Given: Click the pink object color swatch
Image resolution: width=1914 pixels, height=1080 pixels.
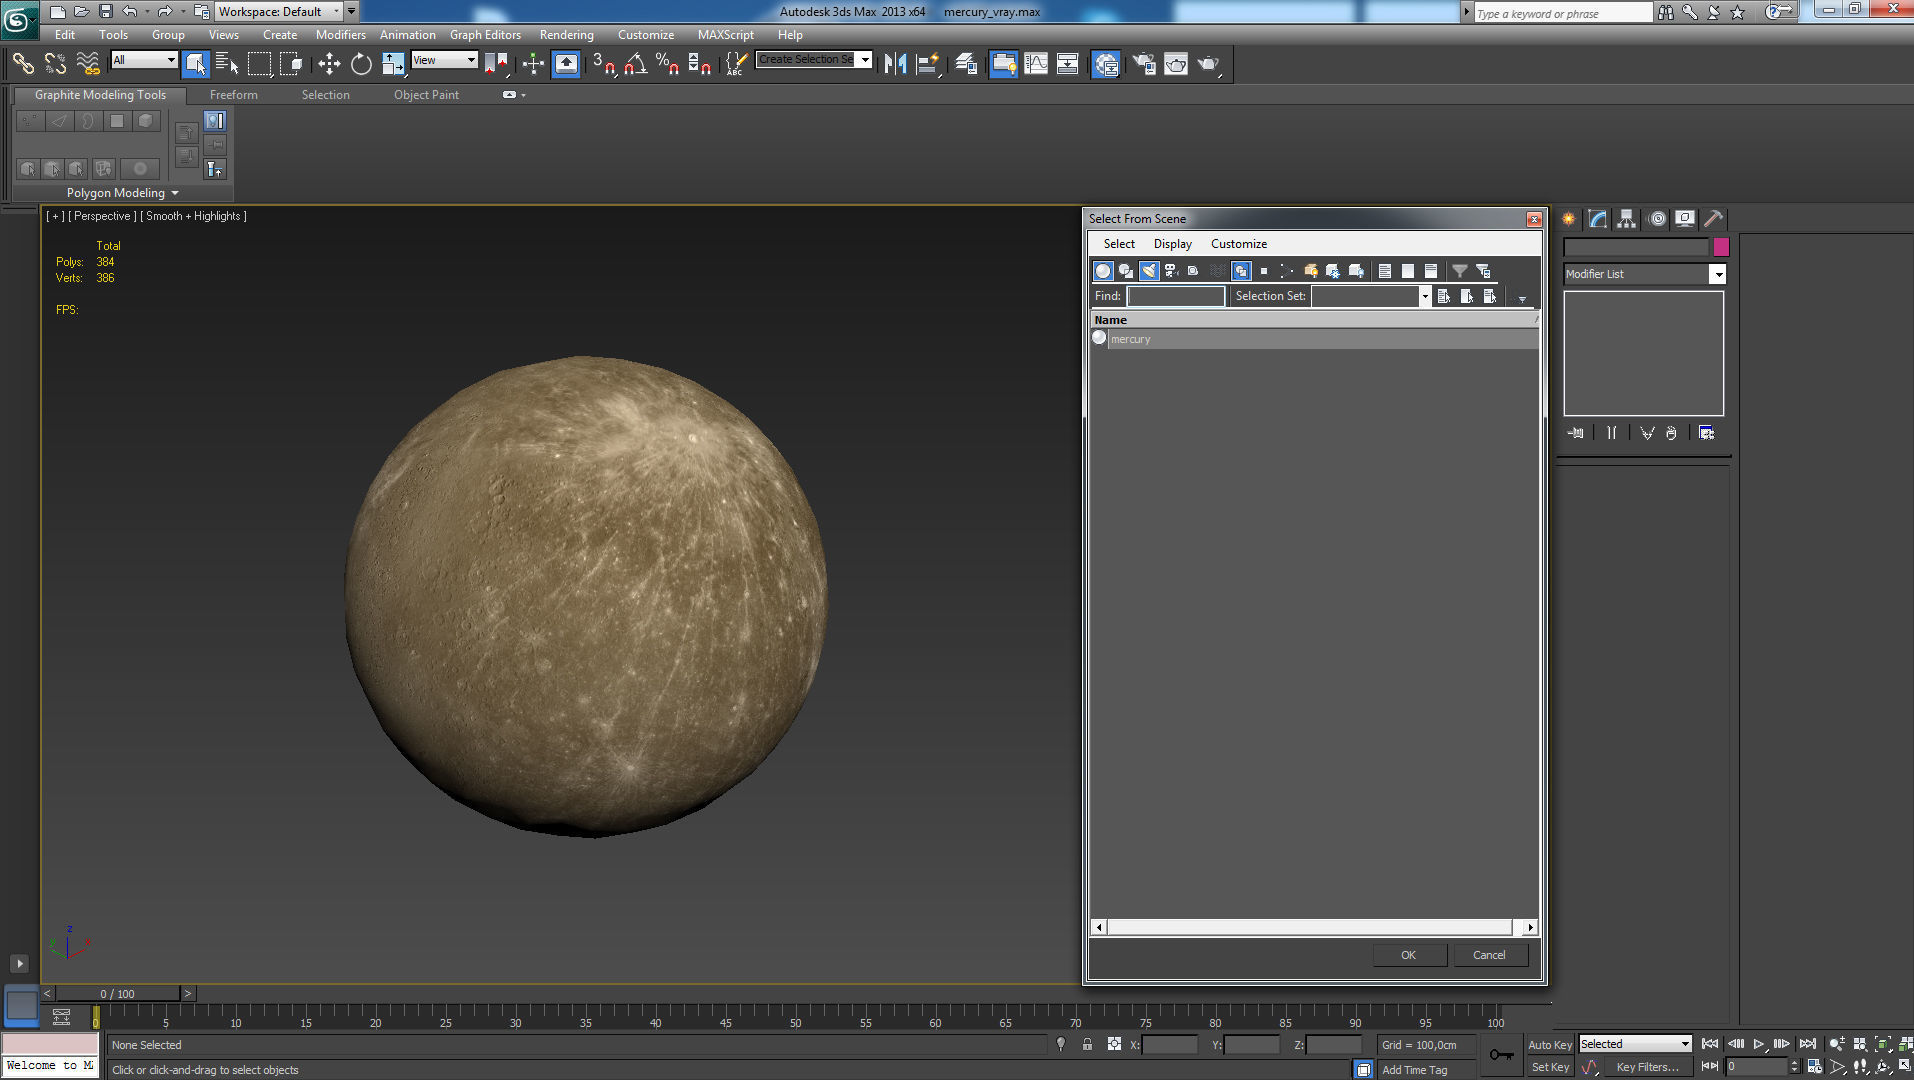Looking at the screenshot, I should (x=1721, y=247).
